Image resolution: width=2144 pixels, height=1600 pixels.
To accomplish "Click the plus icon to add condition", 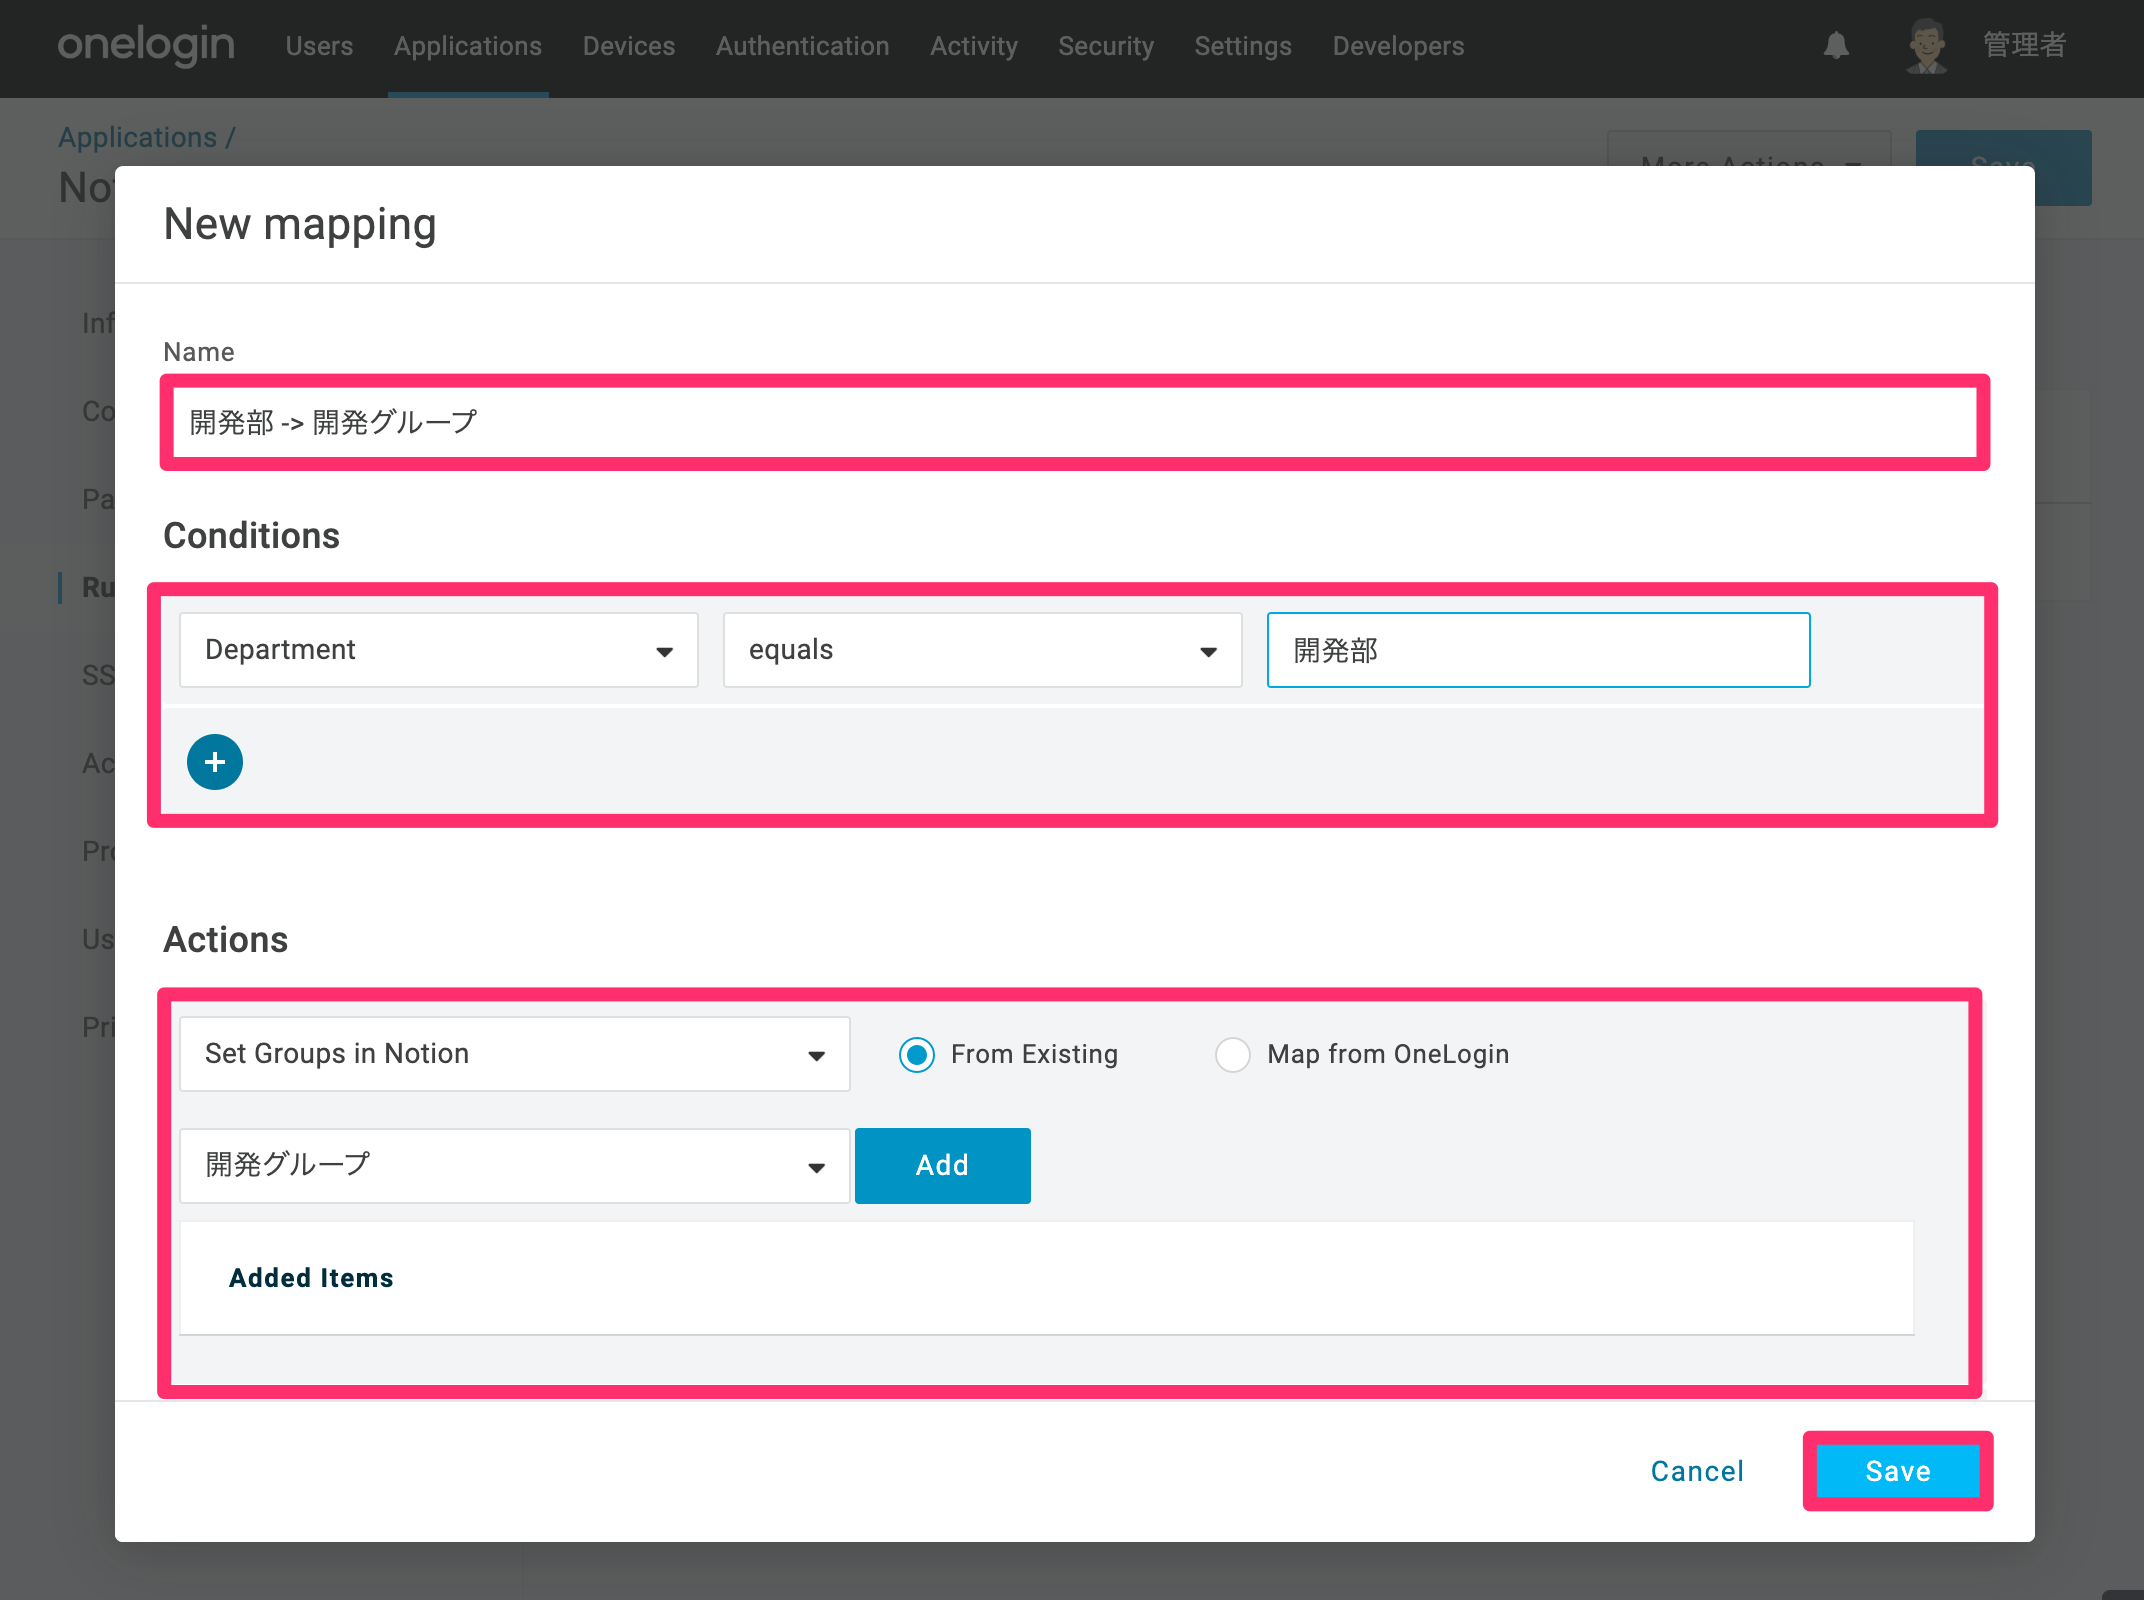I will pos(215,762).
